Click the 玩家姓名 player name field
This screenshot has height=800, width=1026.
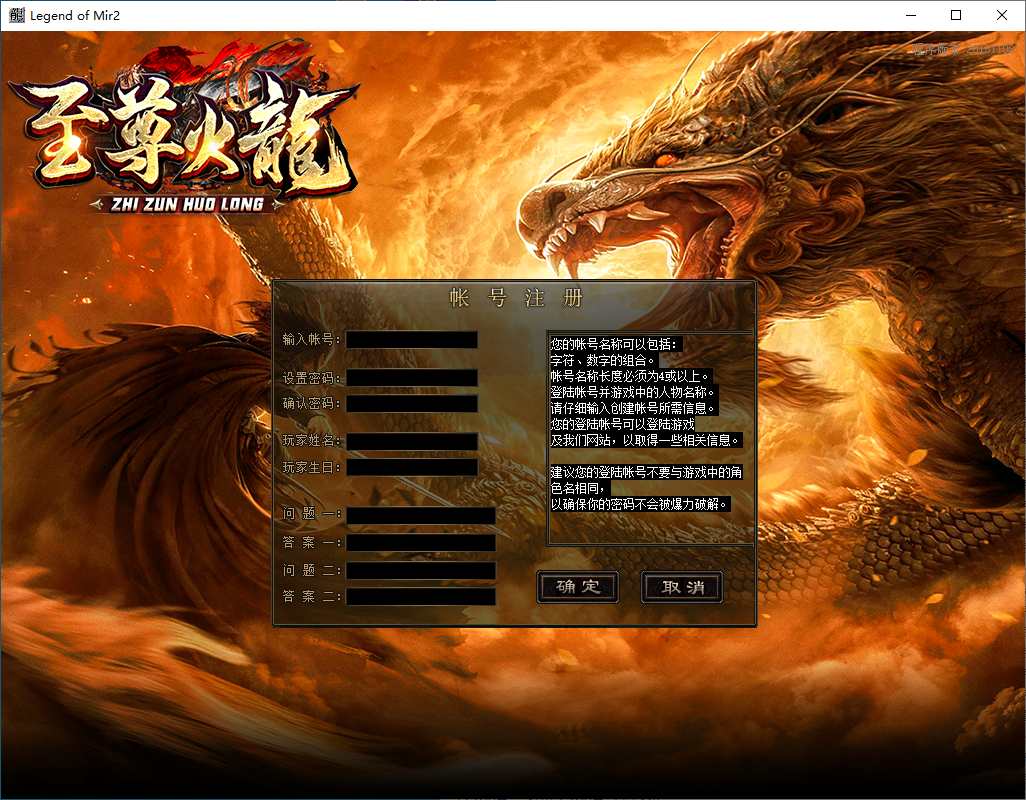click(x=412, y=441)
